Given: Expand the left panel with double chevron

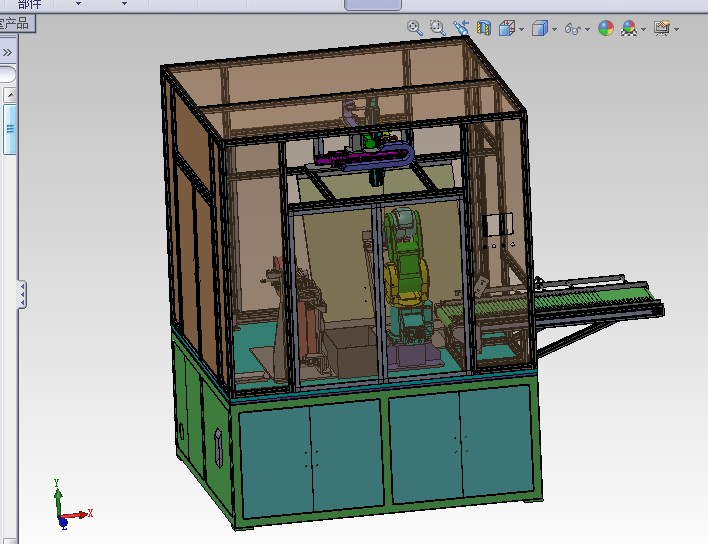Looking at the screenshot, I should (7, 53).
